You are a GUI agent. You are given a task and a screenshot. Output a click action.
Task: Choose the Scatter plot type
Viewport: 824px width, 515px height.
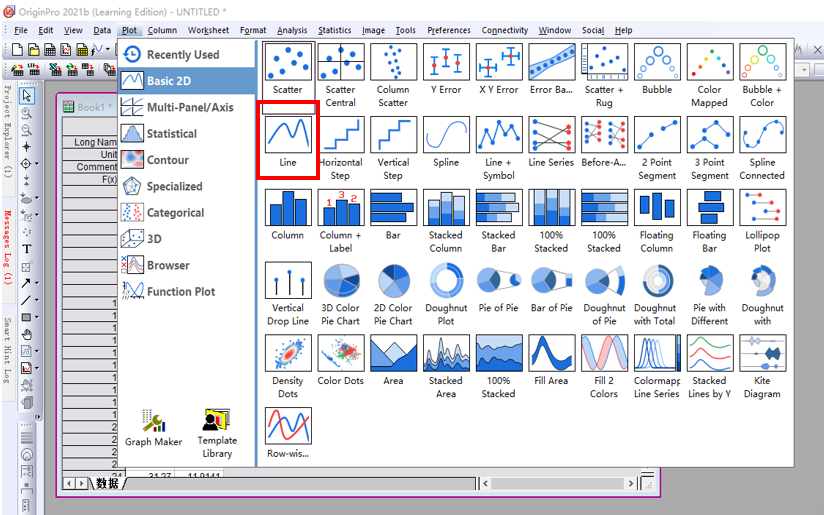(x=288, y=62)
